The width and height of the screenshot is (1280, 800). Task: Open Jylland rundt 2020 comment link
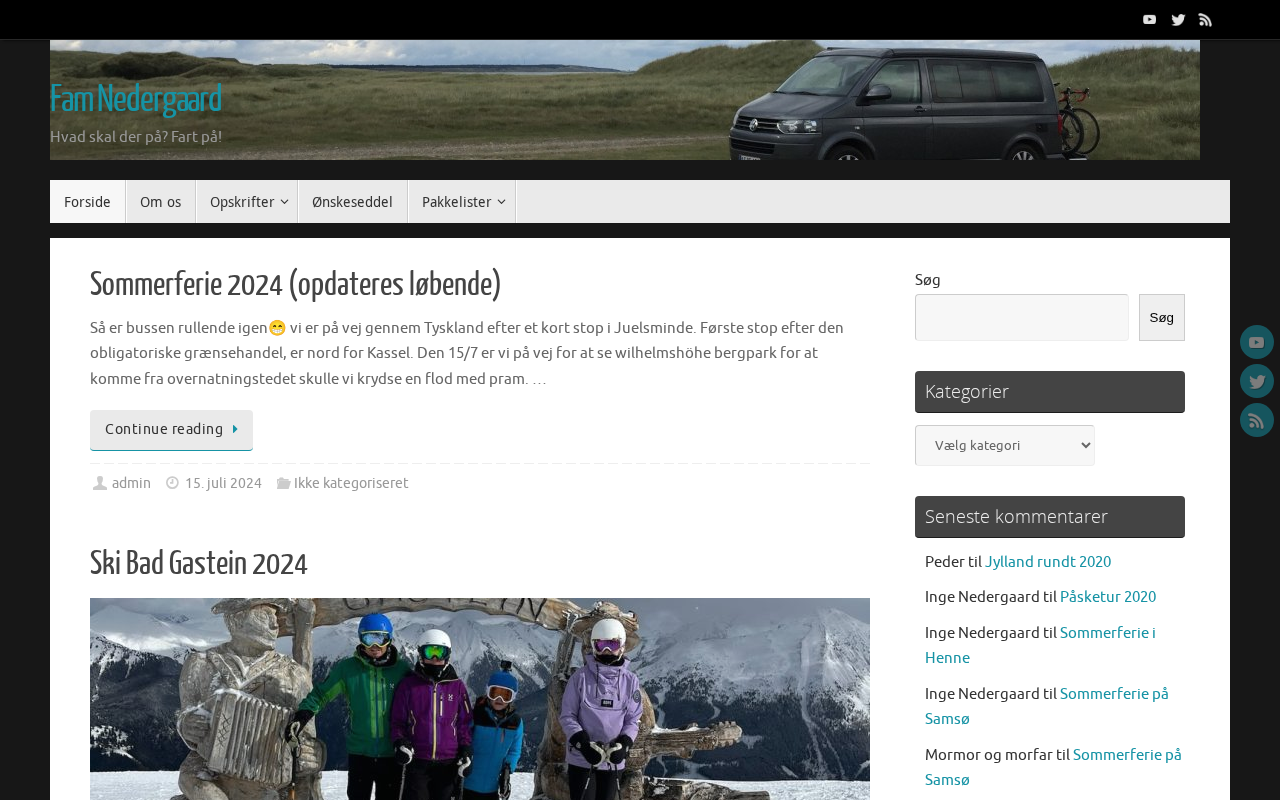1048,562
